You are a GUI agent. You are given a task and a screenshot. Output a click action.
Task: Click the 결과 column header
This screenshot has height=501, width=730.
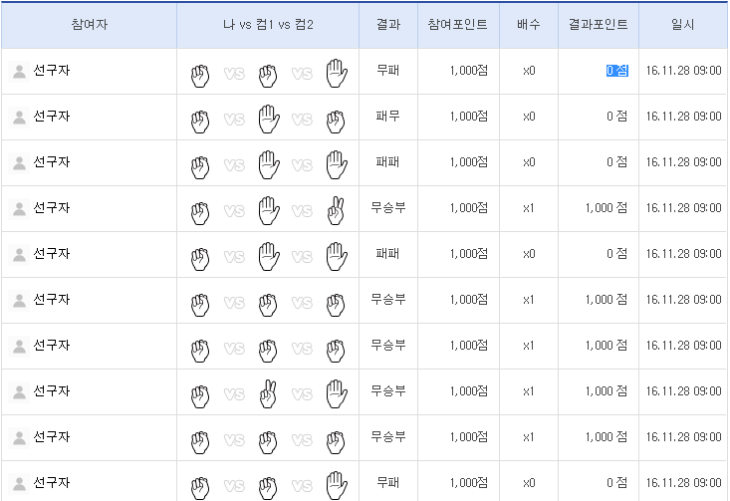click(x=388, y=25)
